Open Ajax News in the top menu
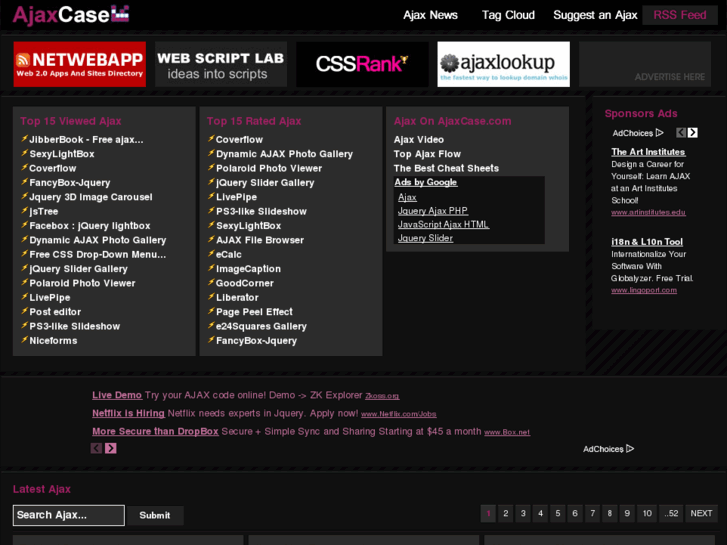The height and width of the screenshot is (545, 727). click(x=430, y=15)
